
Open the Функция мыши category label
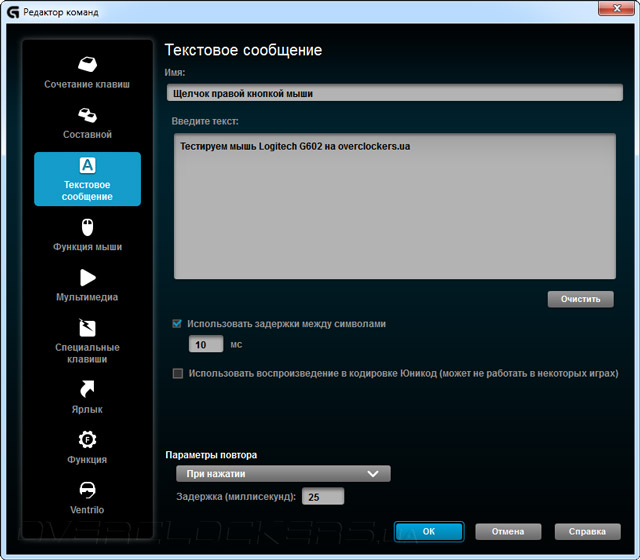(x=87, y=247)
